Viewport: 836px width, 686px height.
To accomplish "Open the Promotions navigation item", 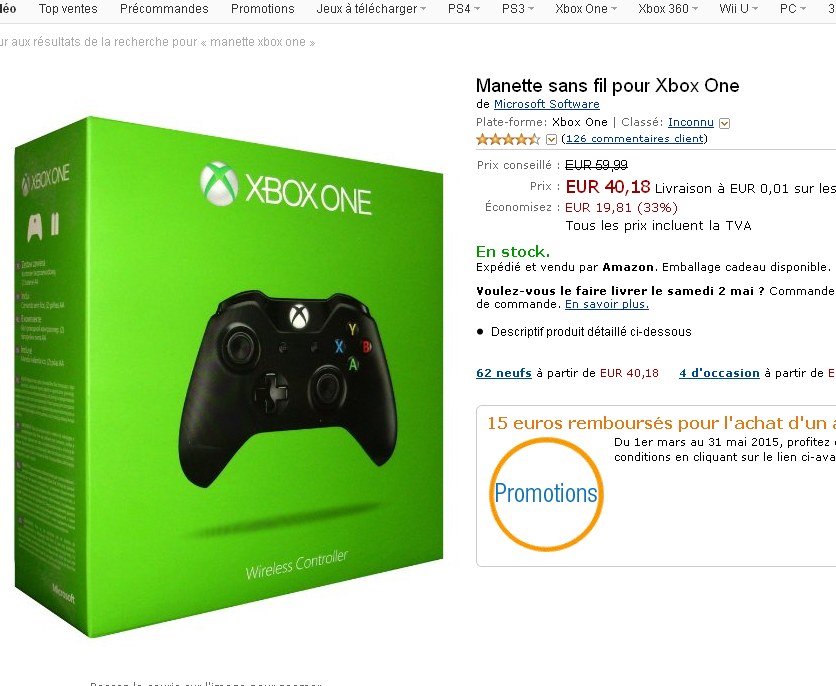I will point(262,9).
